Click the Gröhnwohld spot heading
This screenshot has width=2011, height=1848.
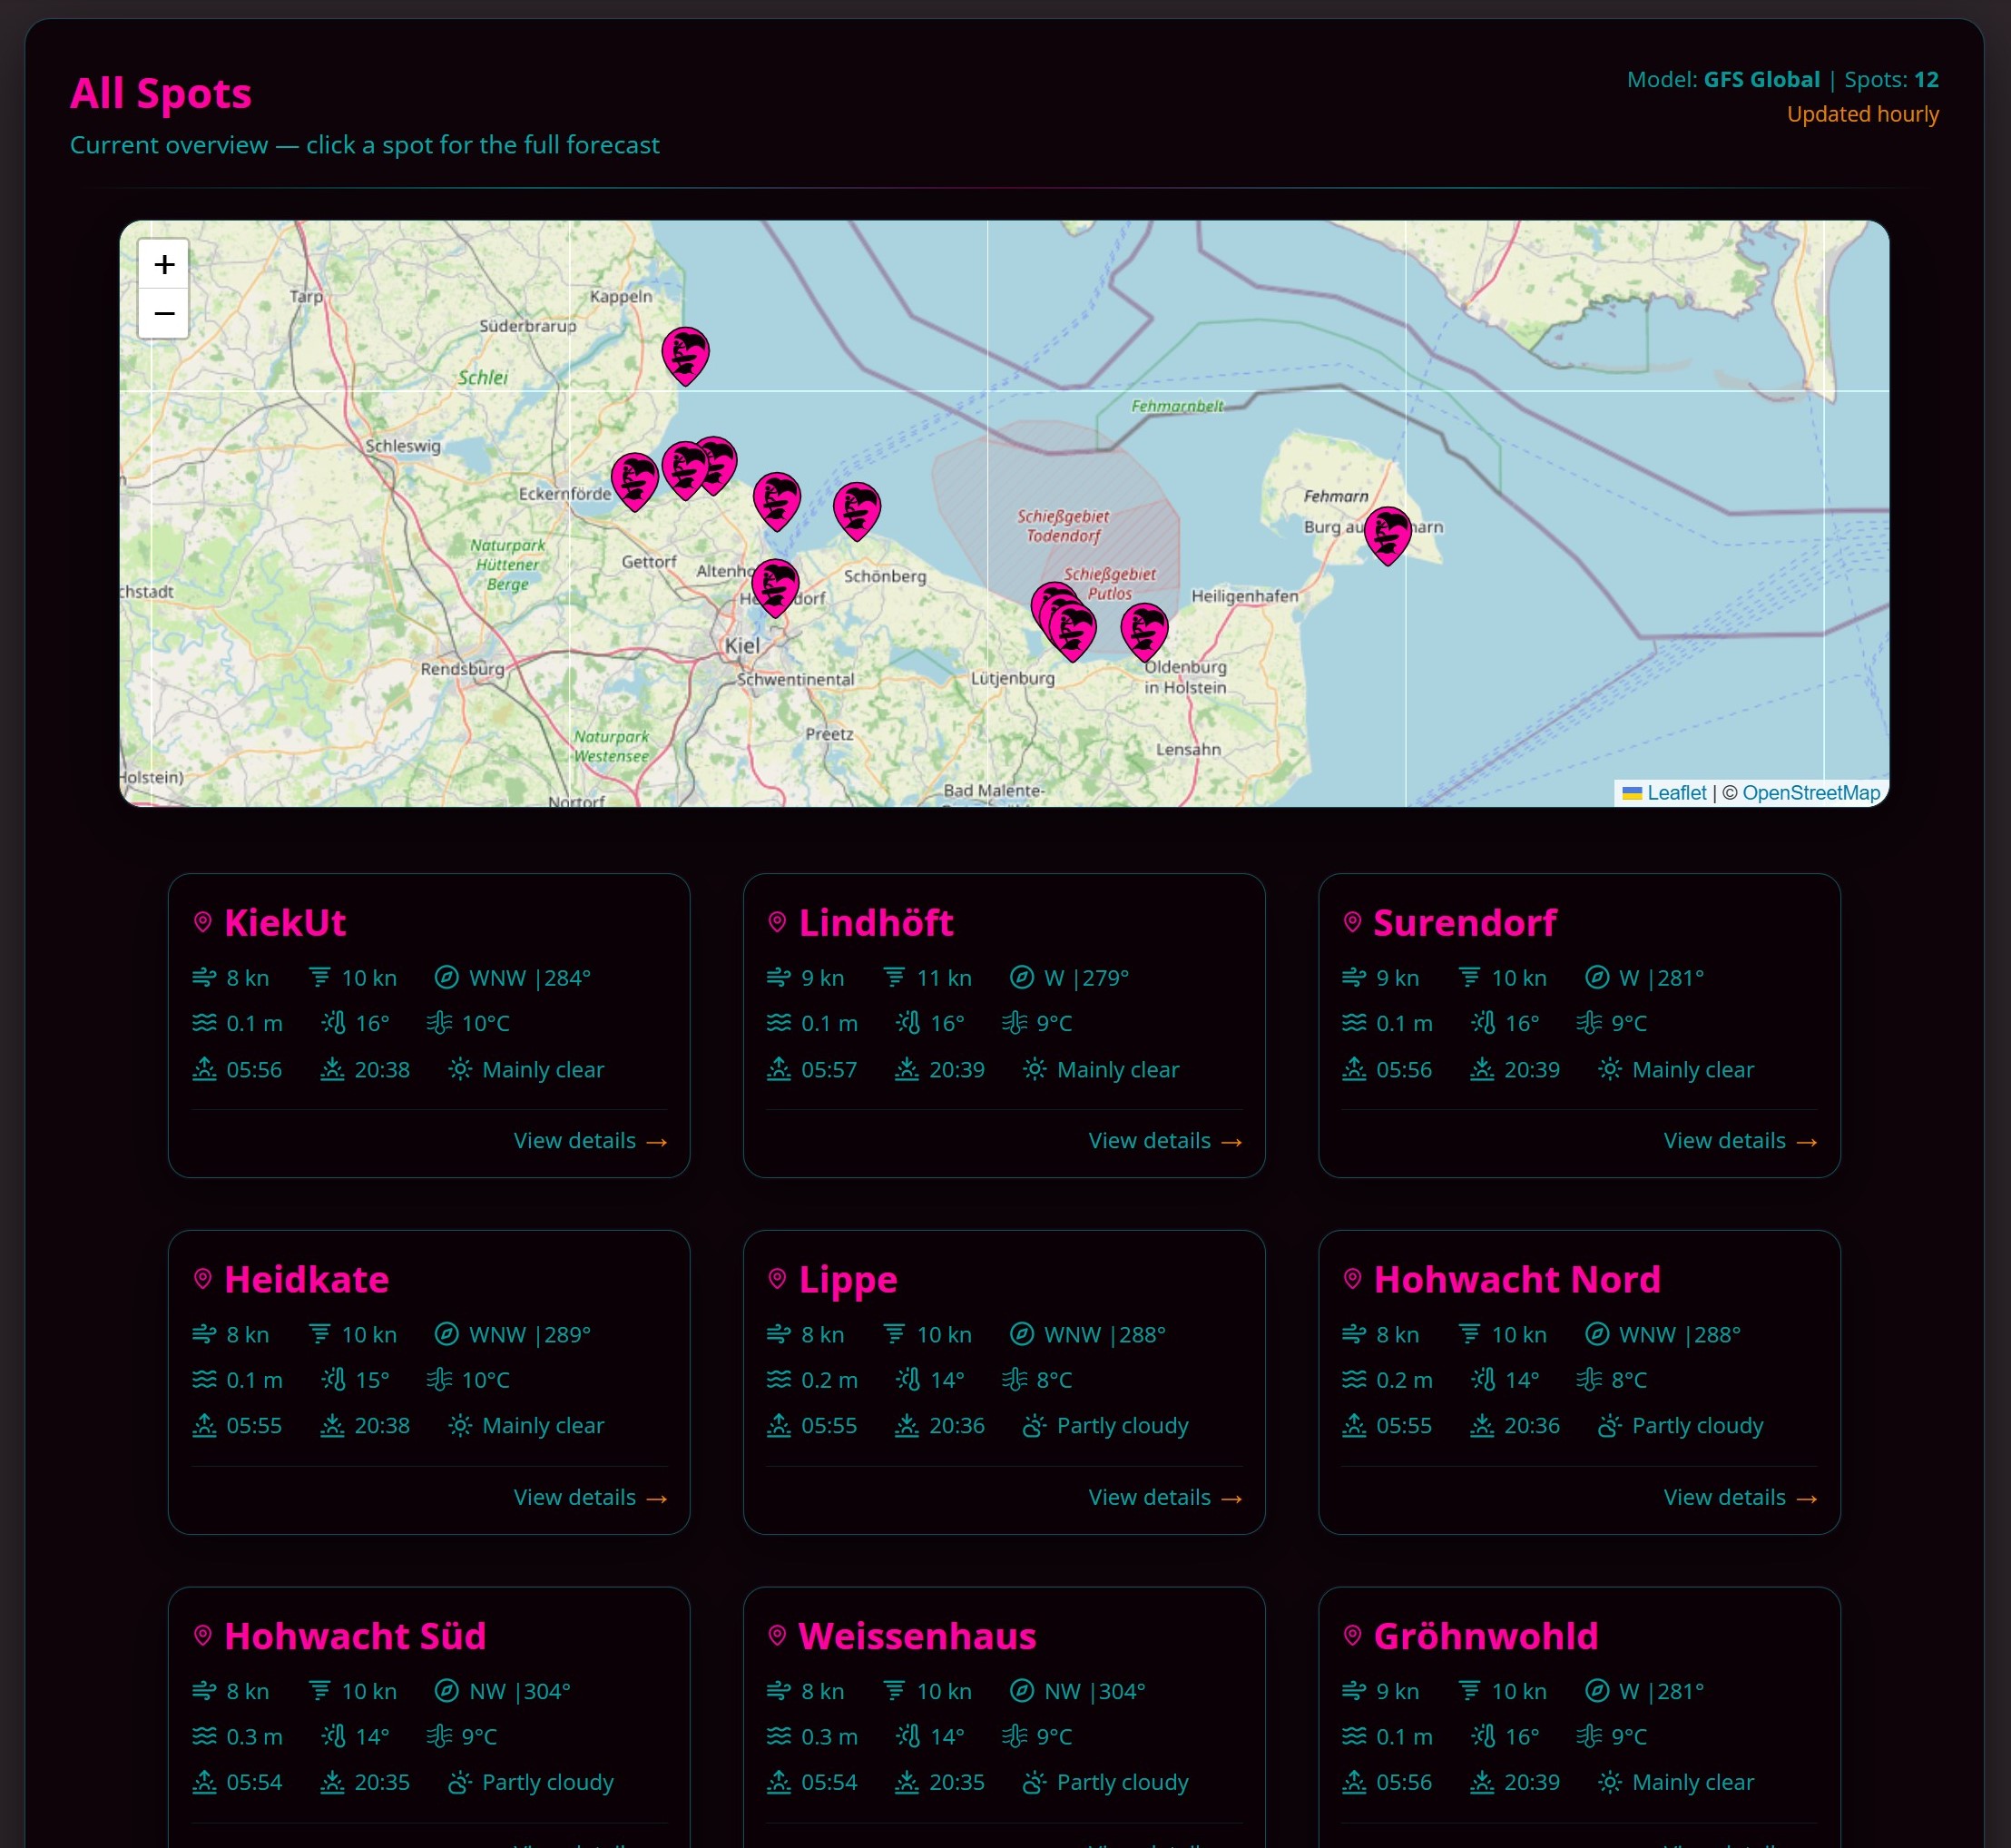[x=1485, y=1636]
